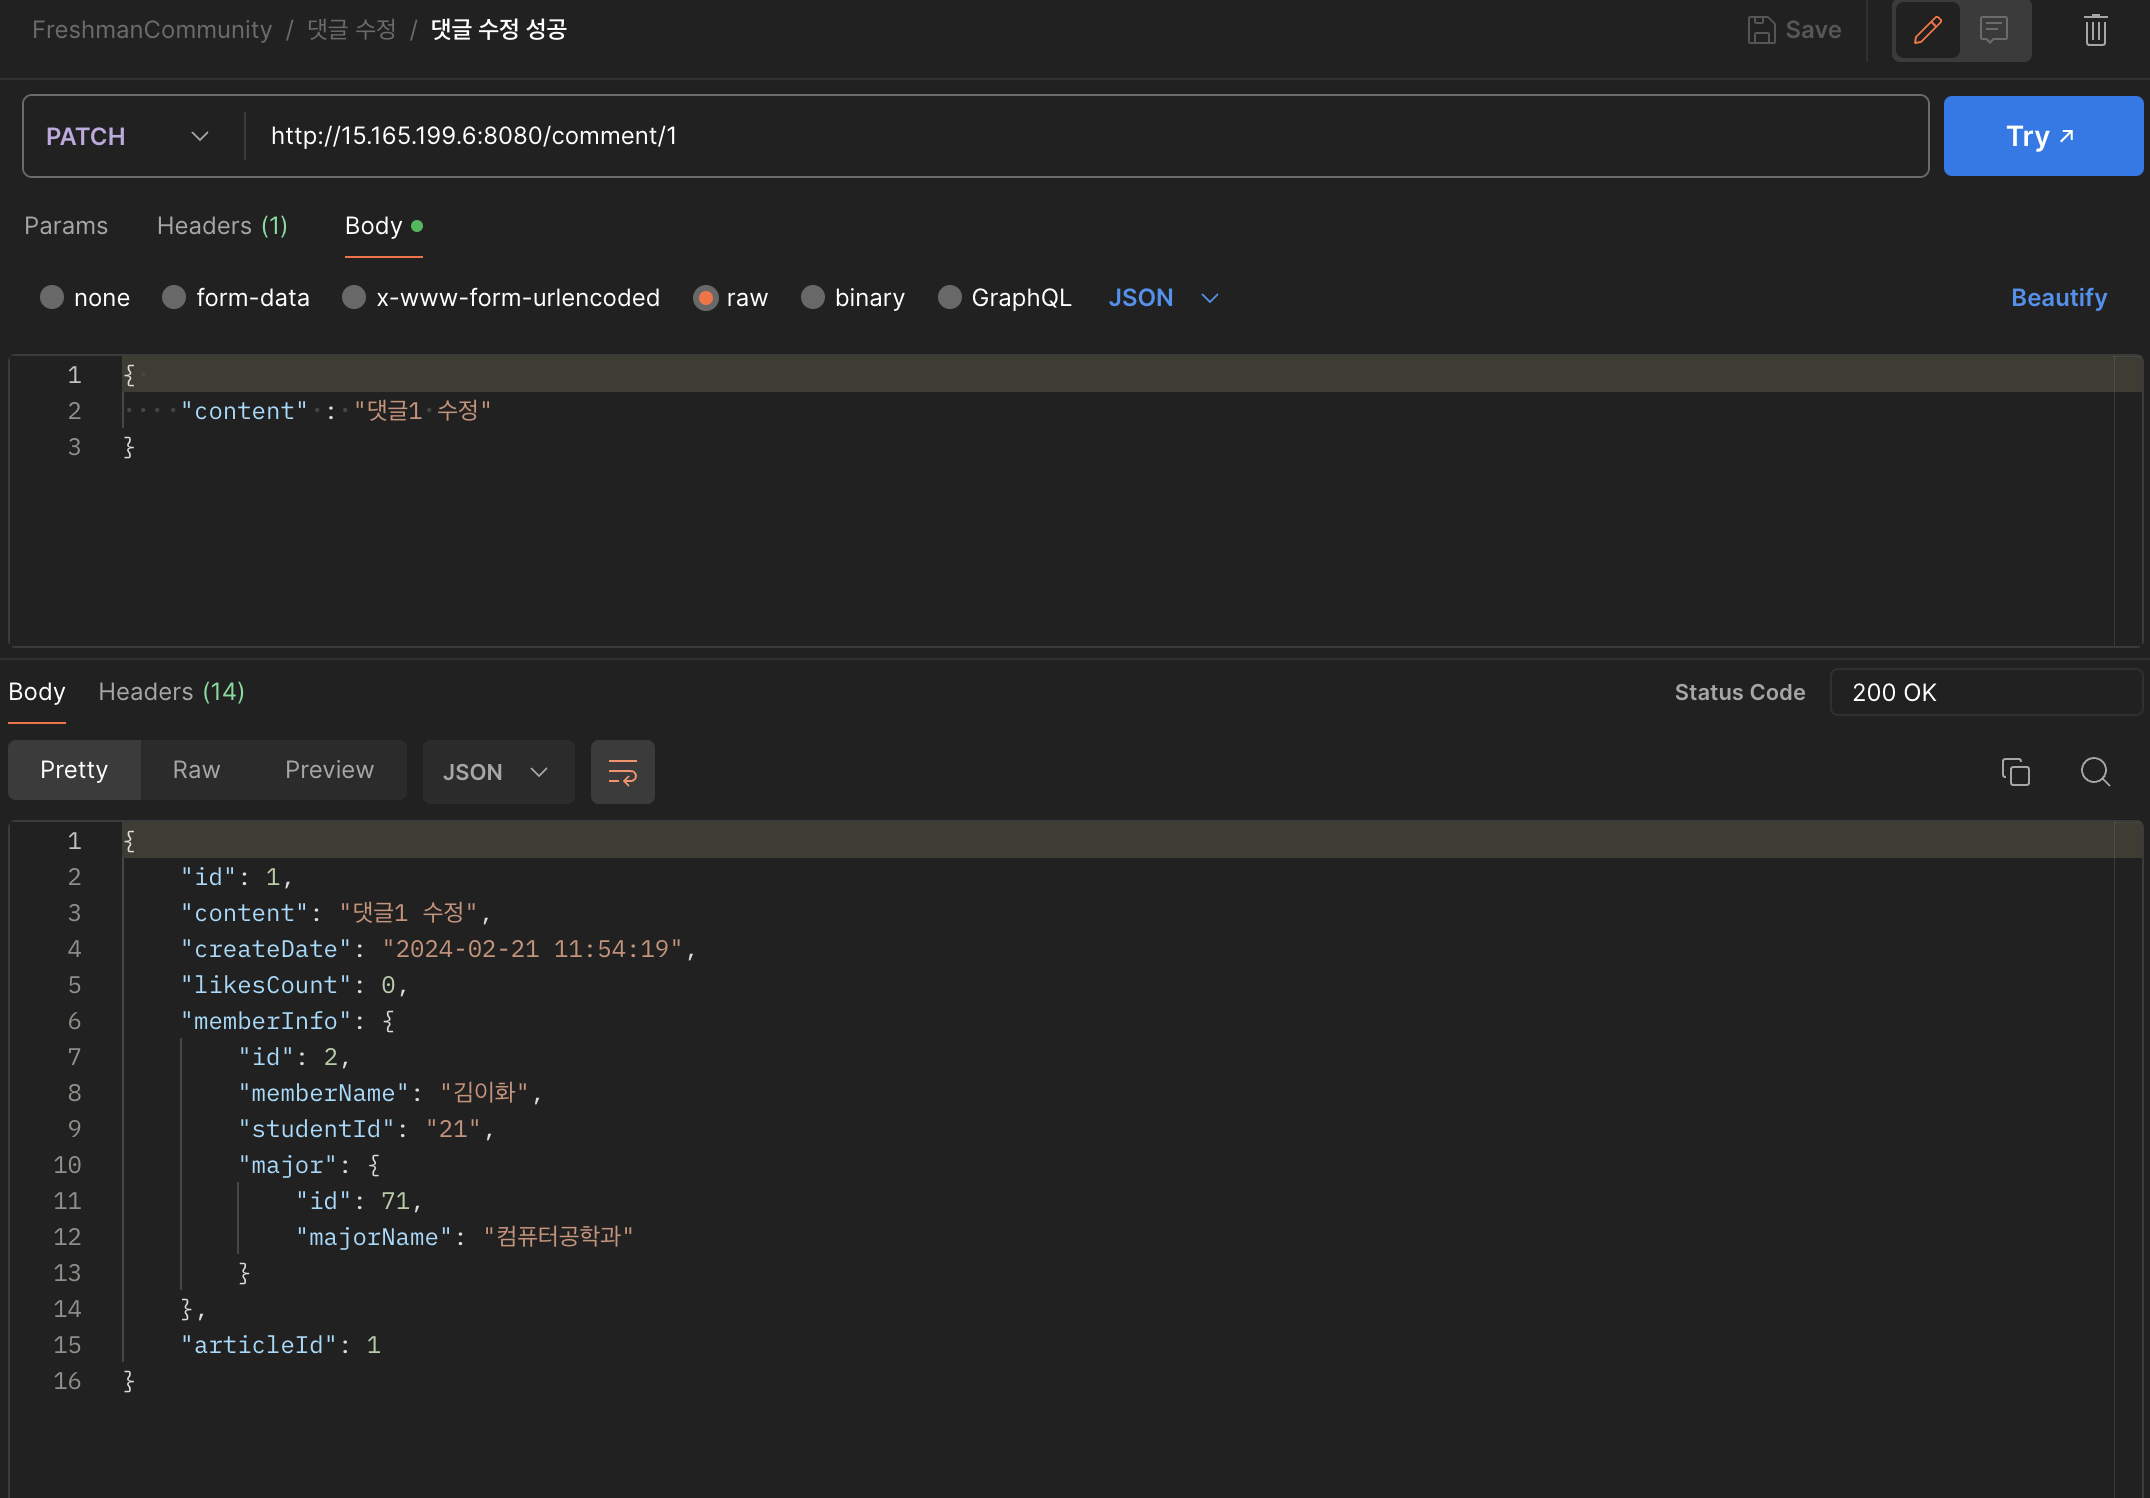
Task: Open response format JSON dropdown
Action: [x=497, y=772]
